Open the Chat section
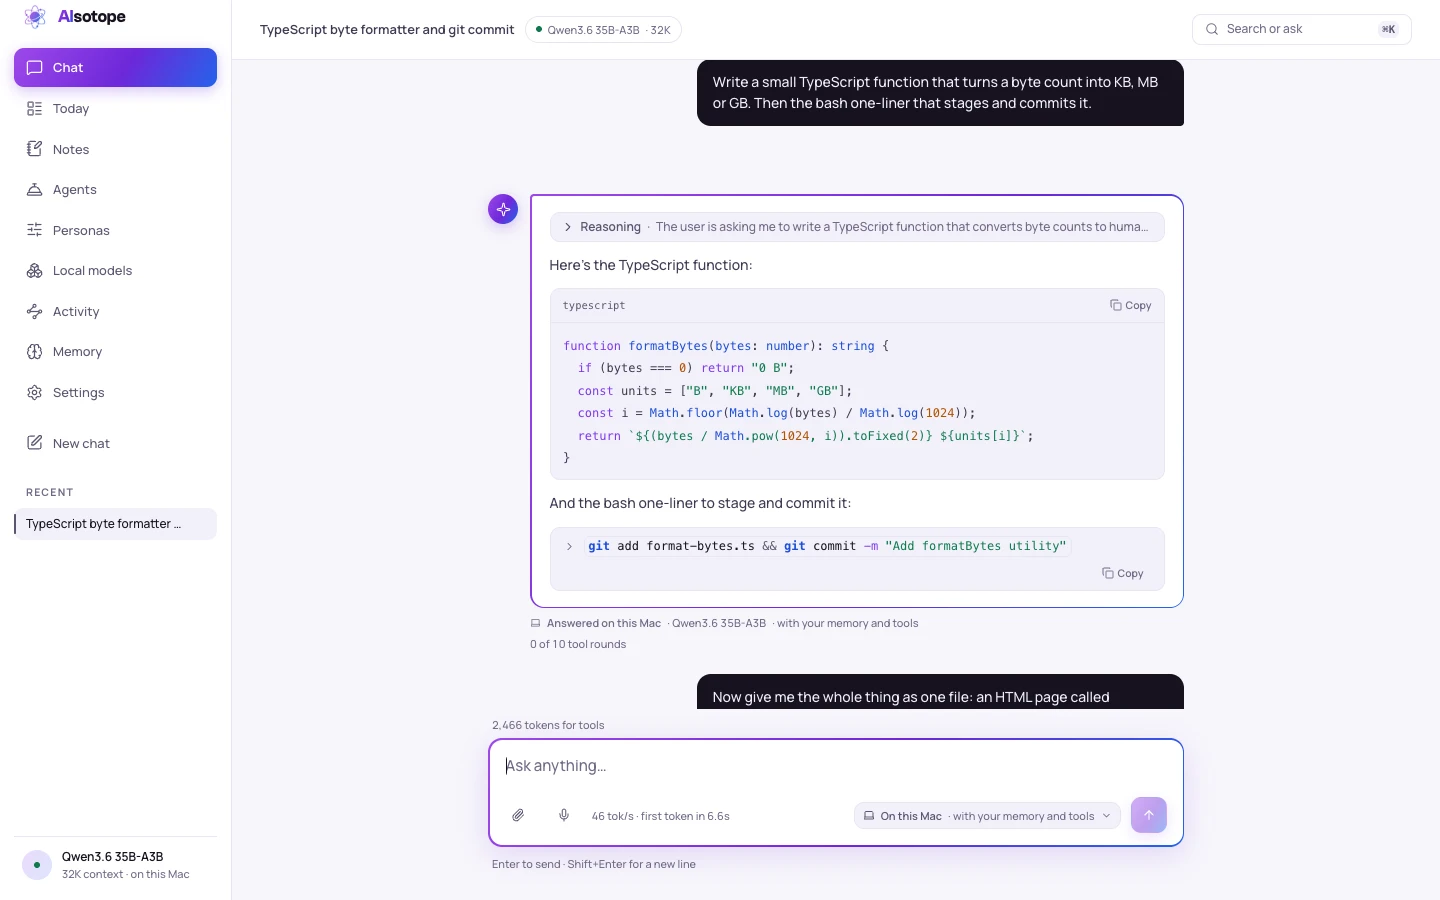Screen dimensions: 1440x900 point(115,67)
